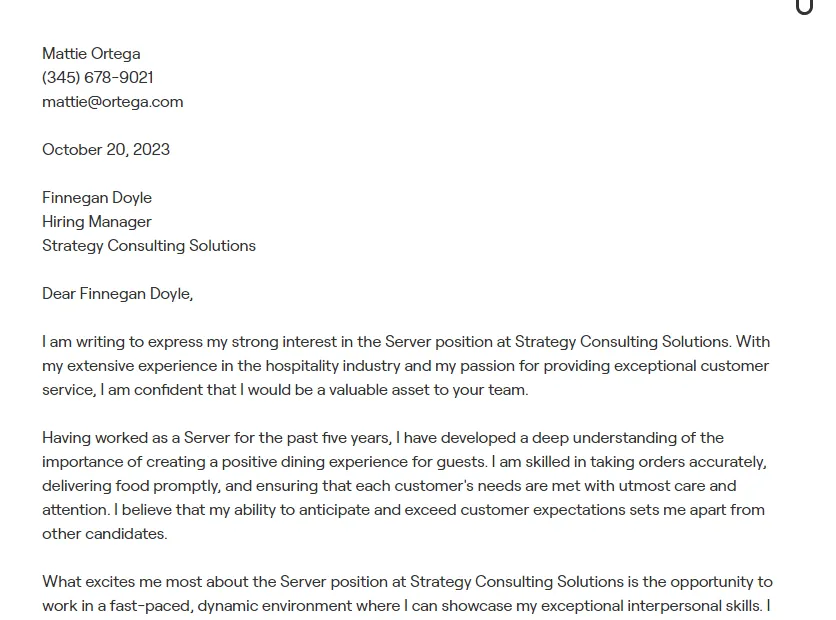The image size is (836, 620).
Task: Click the email mattie@ortega.com
Action: pyautogui.click(x=112, y=102)
